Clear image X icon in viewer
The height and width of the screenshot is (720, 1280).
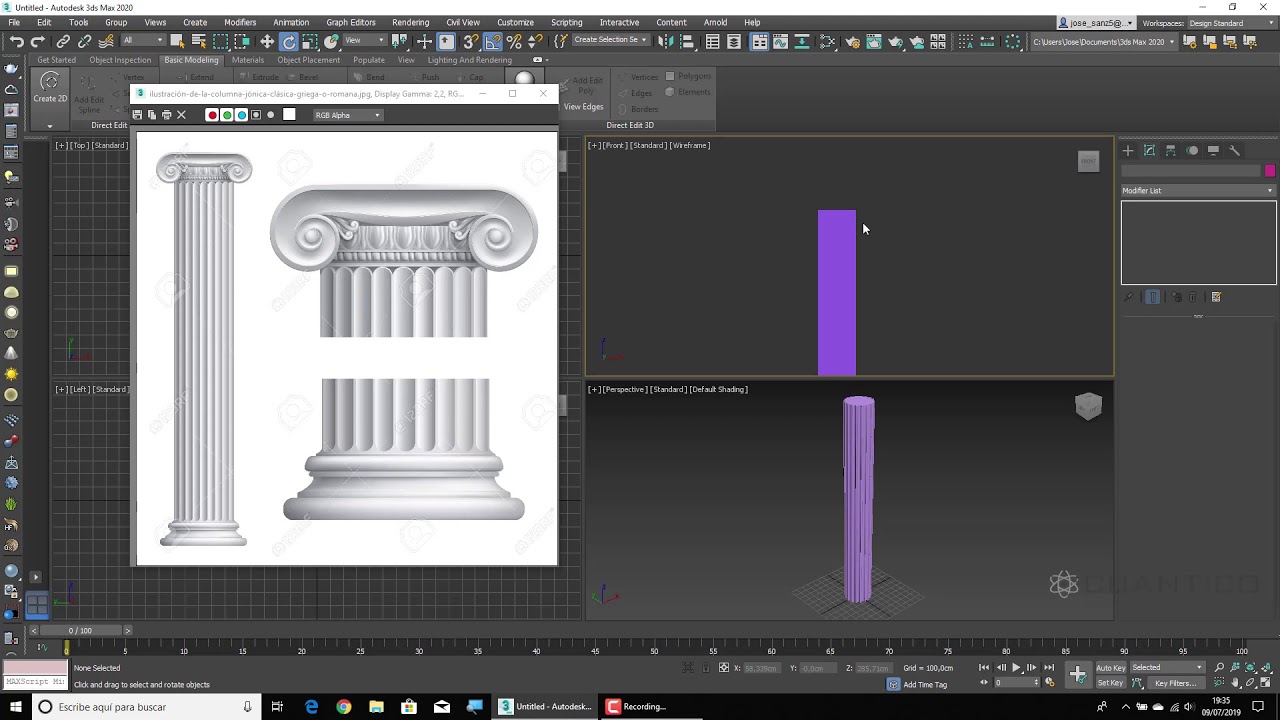181,115
